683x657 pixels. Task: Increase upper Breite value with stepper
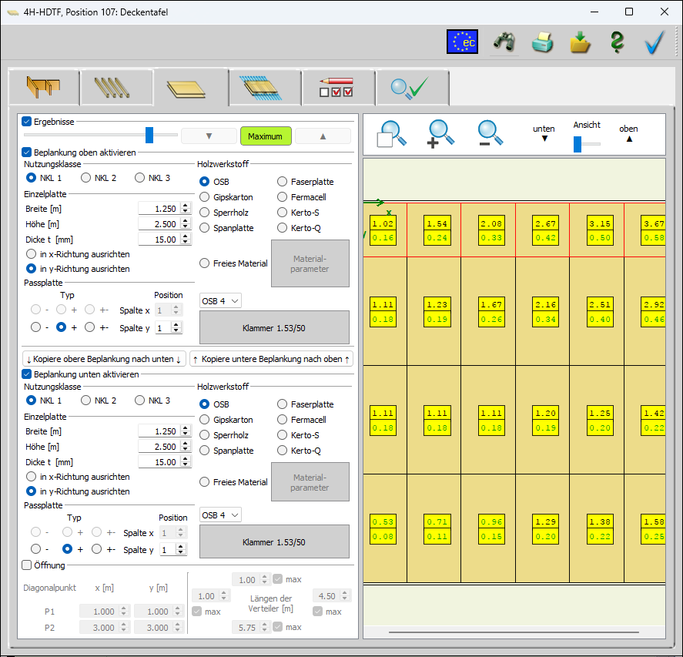click(186, 206)
